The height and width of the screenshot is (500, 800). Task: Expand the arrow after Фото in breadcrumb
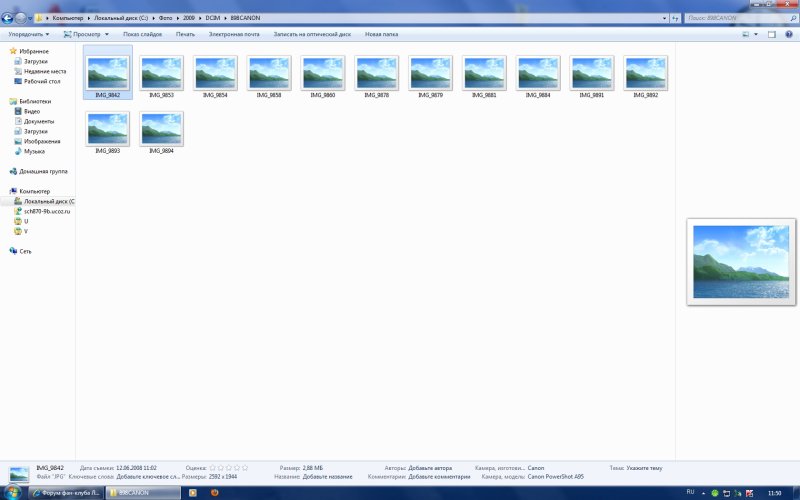point(178,18)
